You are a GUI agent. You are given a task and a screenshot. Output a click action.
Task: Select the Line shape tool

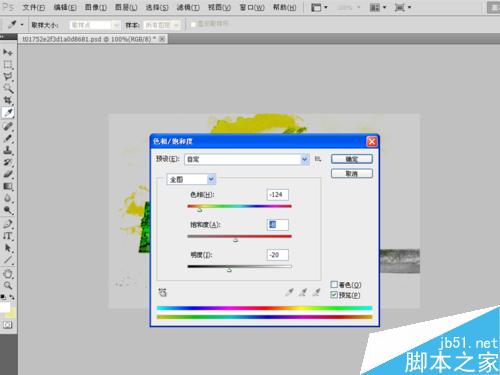click(8, 260)
